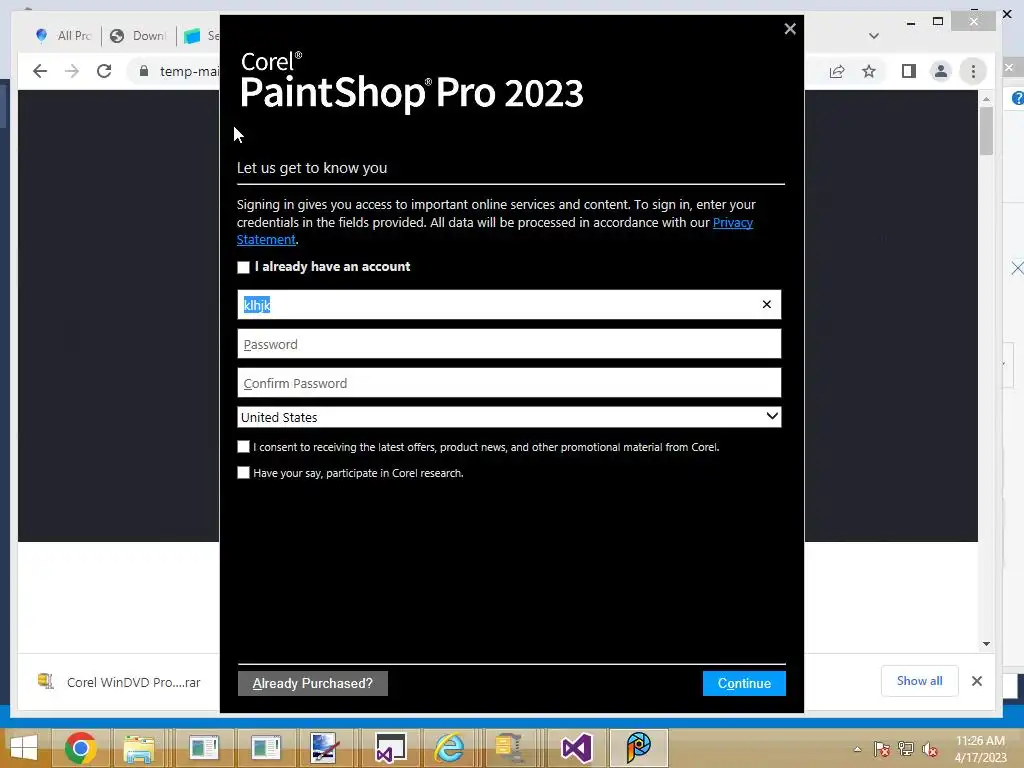Share this page via Chrome share icon

click(837, 71)
